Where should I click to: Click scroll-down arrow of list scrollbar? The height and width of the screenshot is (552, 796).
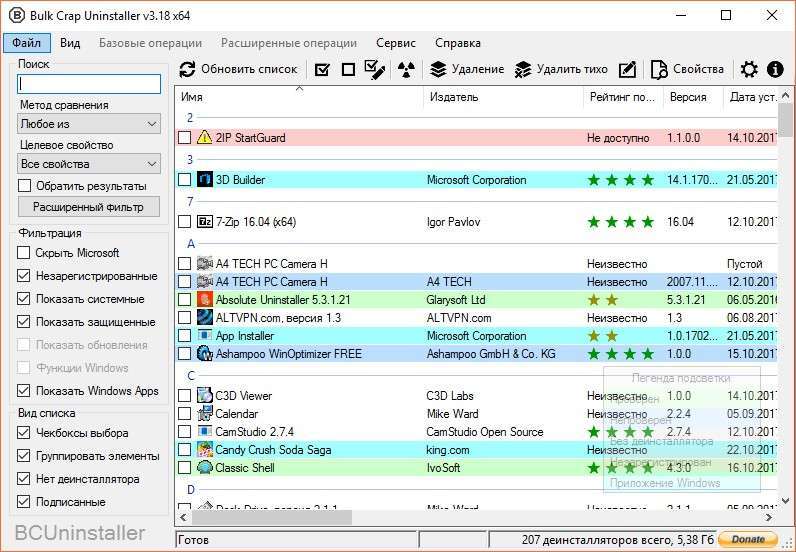tap(785, 501)
